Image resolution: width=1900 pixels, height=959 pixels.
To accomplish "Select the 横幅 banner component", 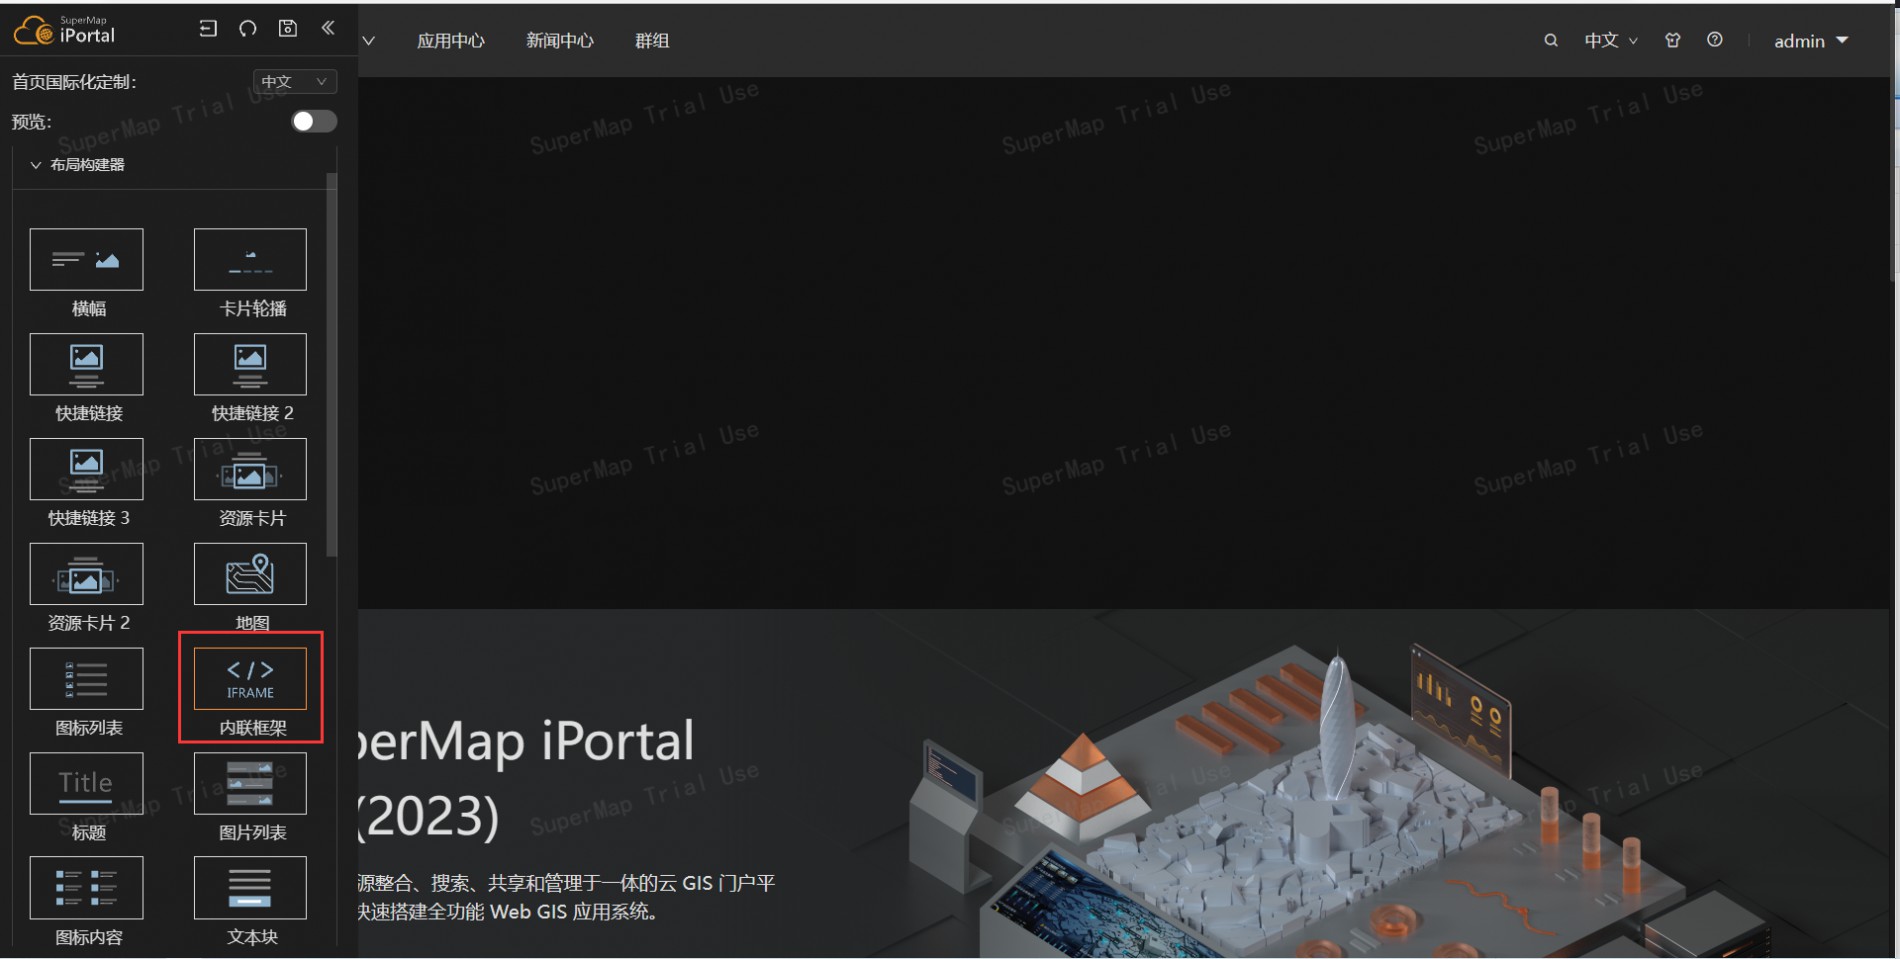I will [87, 273].
